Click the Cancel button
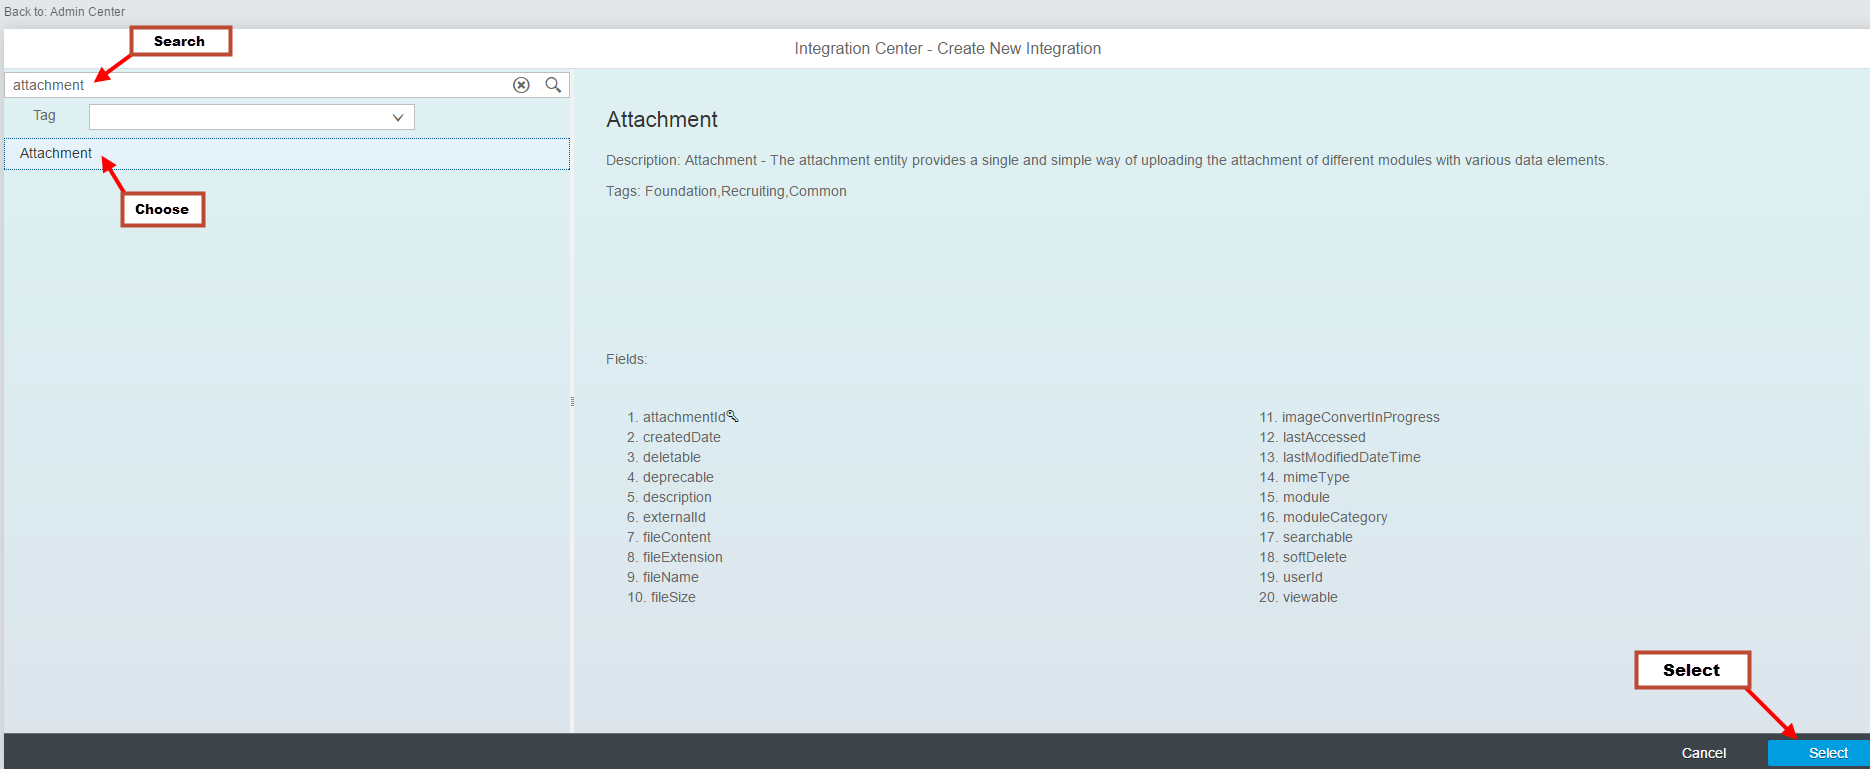Screen dimensions: 1870x769 1704,753
